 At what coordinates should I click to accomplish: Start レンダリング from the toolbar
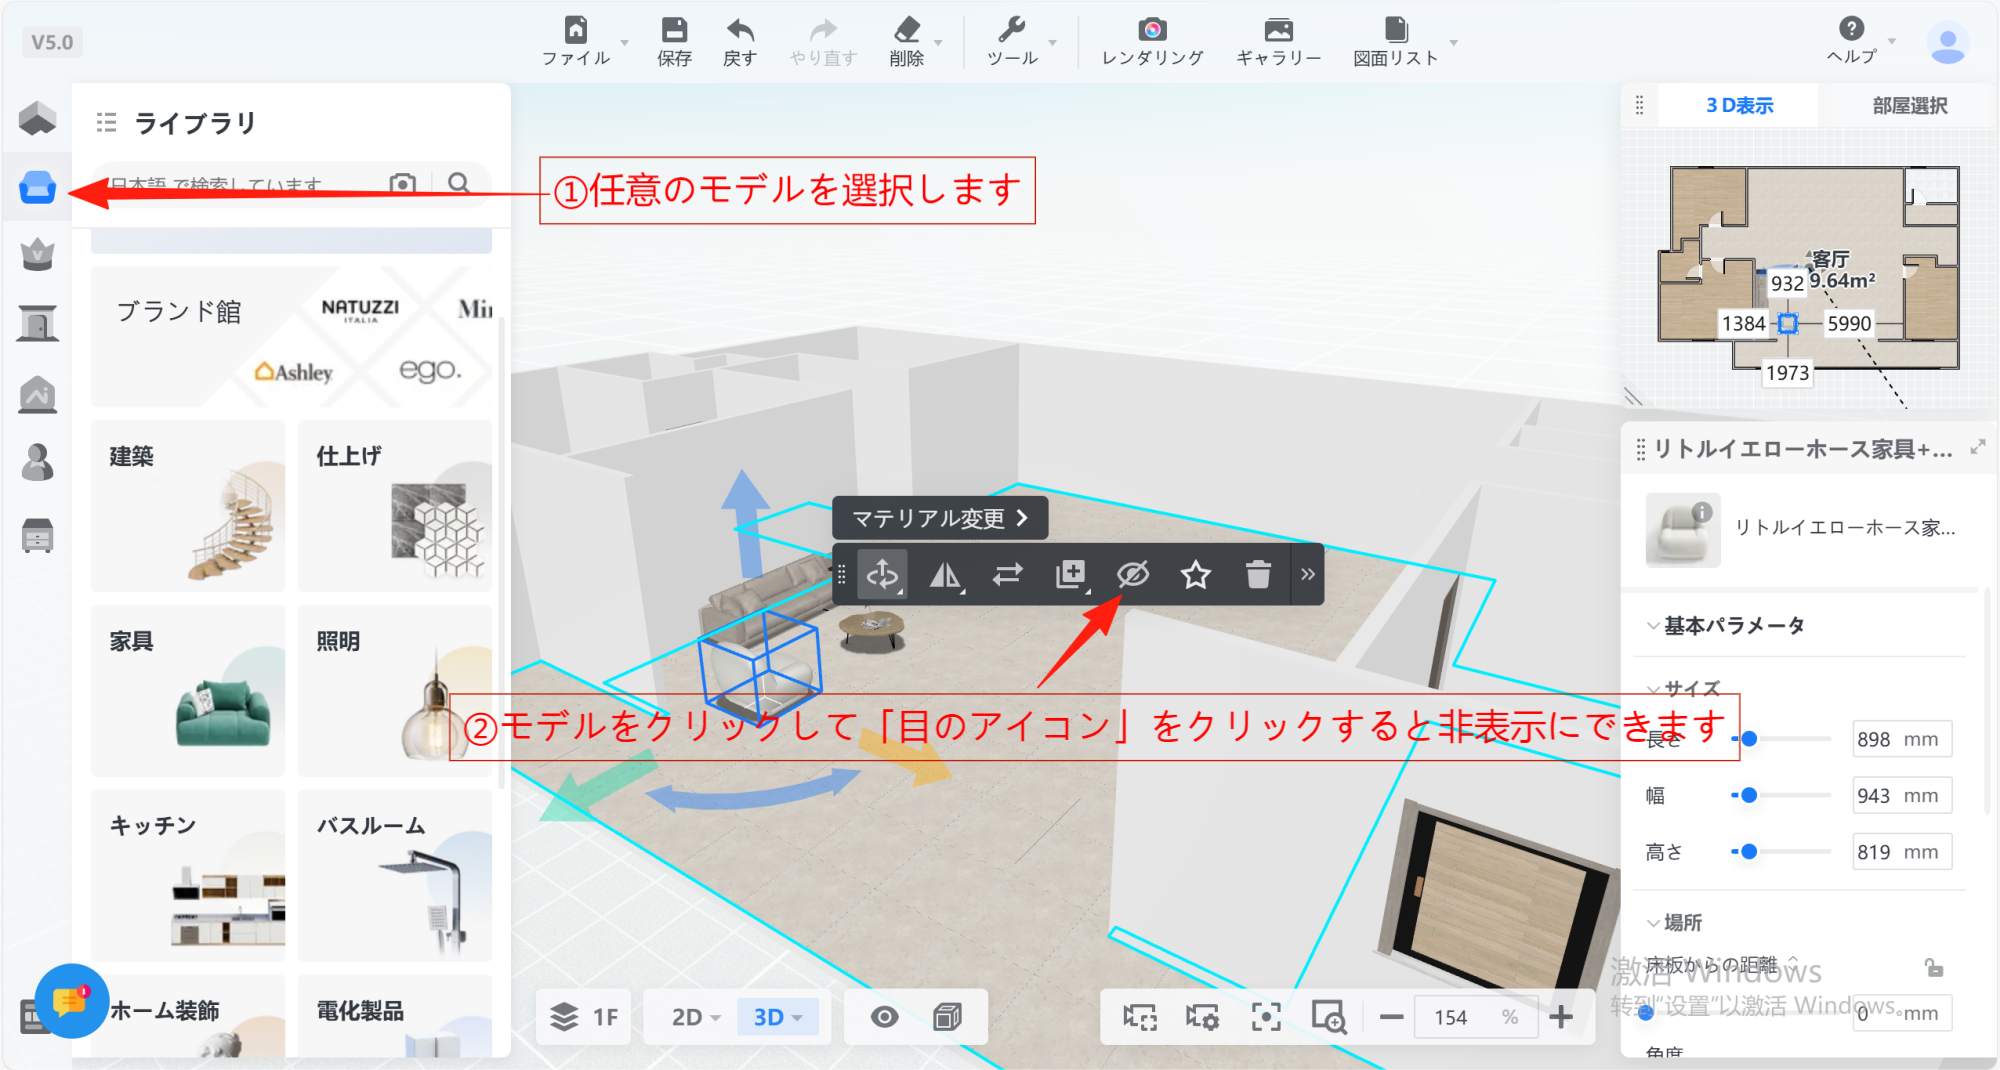coord(1152,42)
